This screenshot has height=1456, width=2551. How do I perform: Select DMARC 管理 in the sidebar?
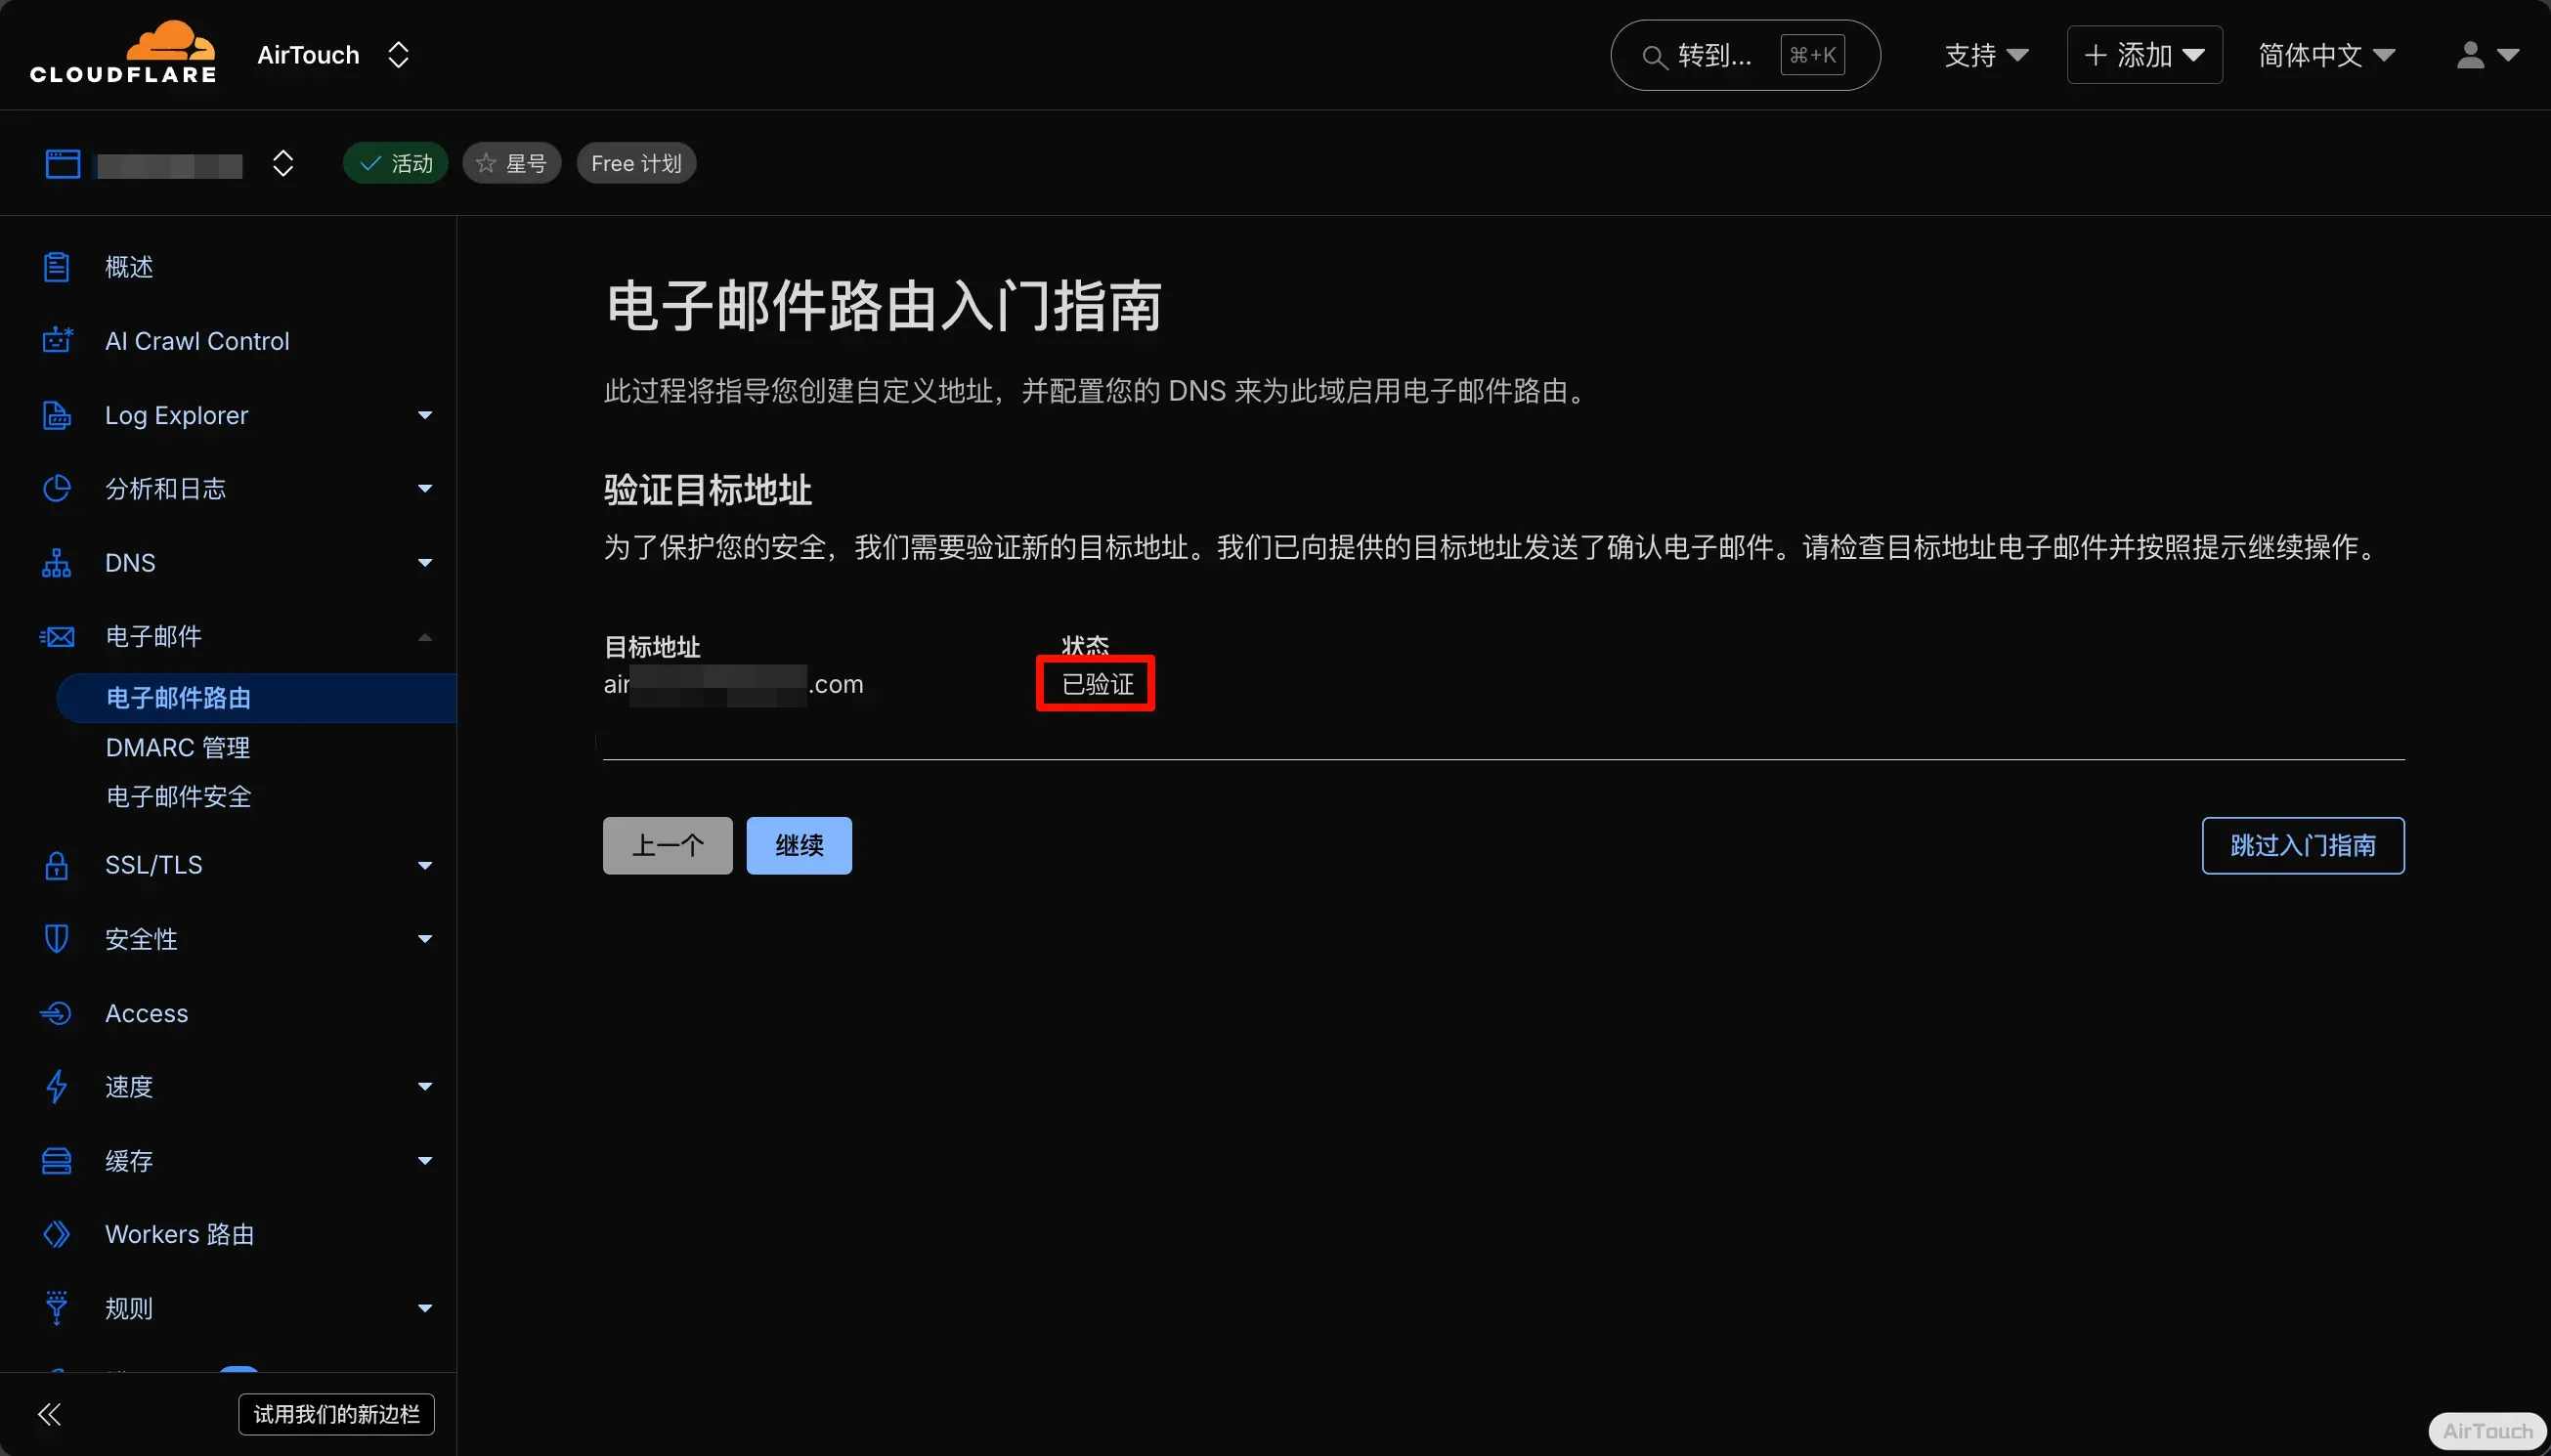pos(178,747)
